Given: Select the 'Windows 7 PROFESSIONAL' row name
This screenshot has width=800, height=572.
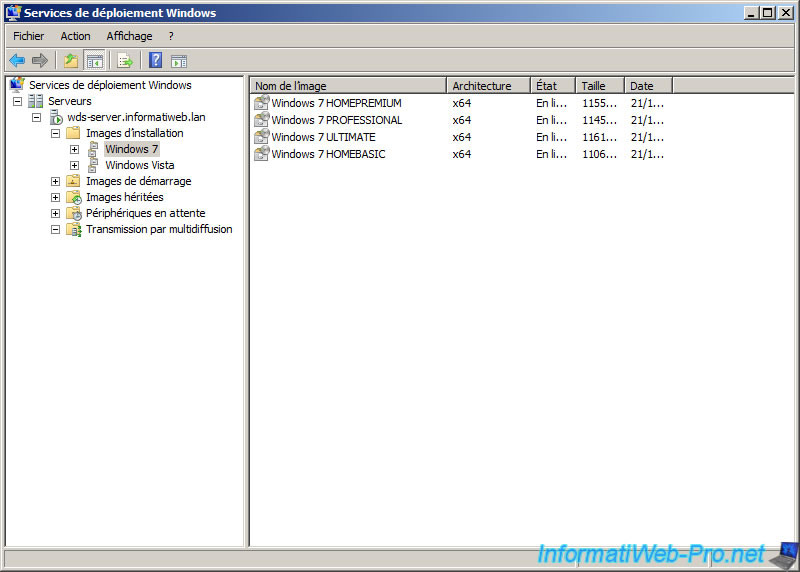Looking at the screenshot, I should [x=337, y=120].
